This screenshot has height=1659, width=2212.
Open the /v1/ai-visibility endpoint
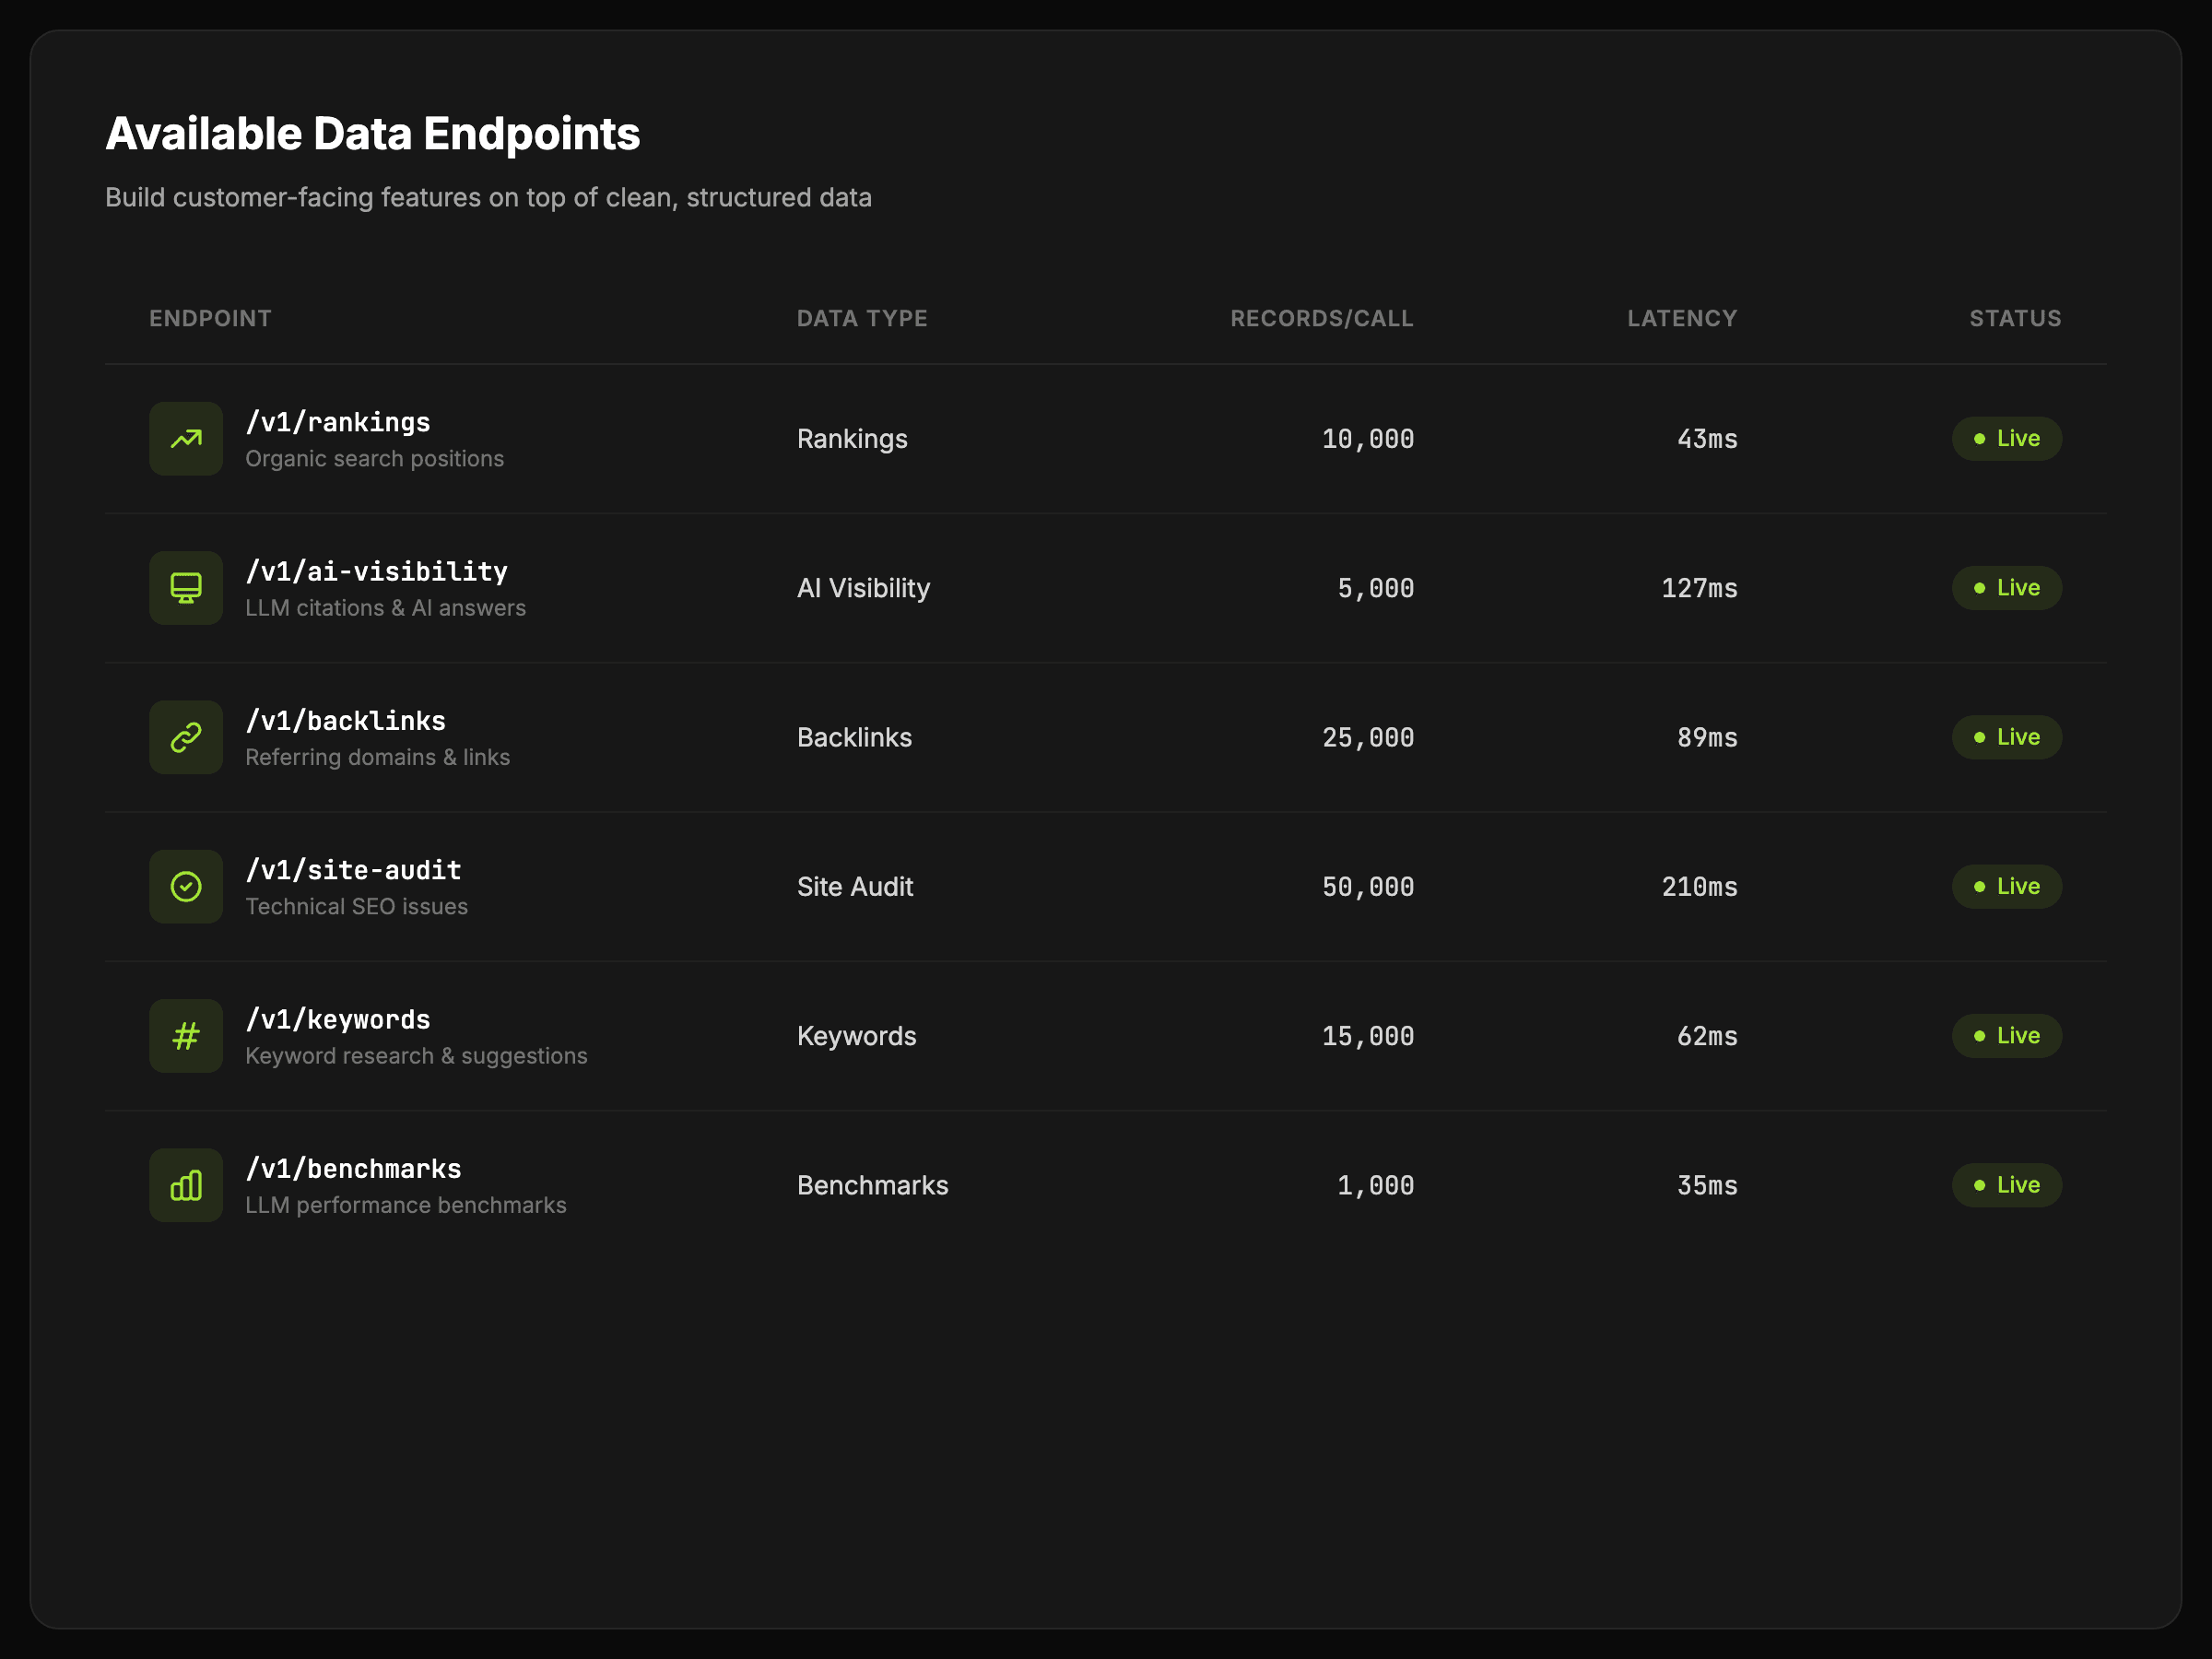coord(376,572)
